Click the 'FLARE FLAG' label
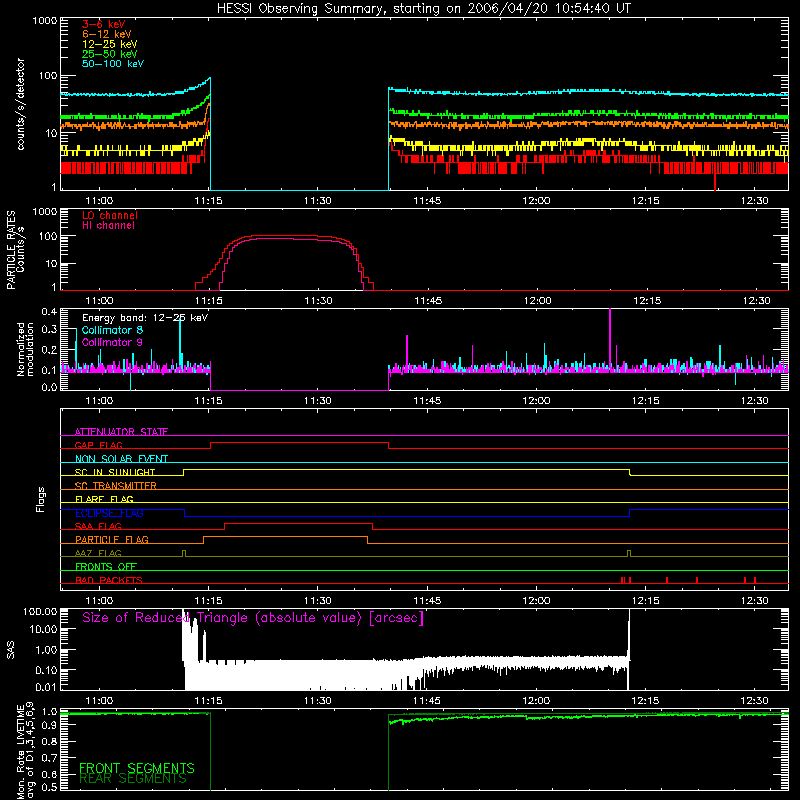Screen dimensions: 800x800 point(104,499)
